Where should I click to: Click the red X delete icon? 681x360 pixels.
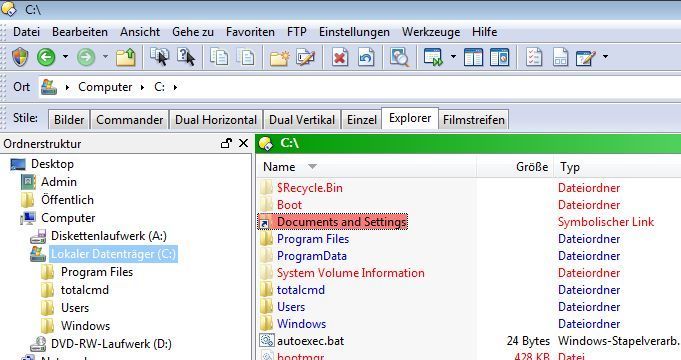[x=340, y=57]
